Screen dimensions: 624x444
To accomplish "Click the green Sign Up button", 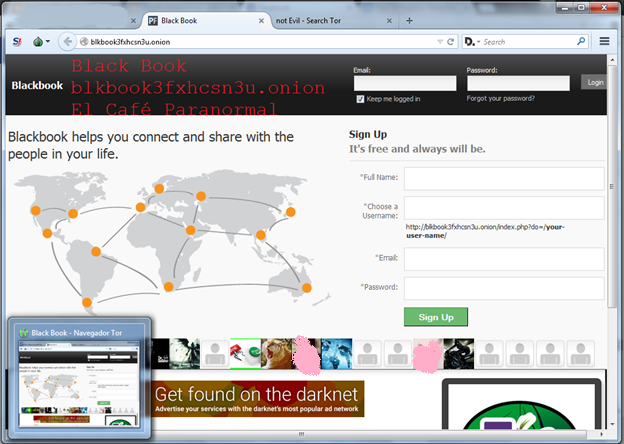I will (436, 317).
